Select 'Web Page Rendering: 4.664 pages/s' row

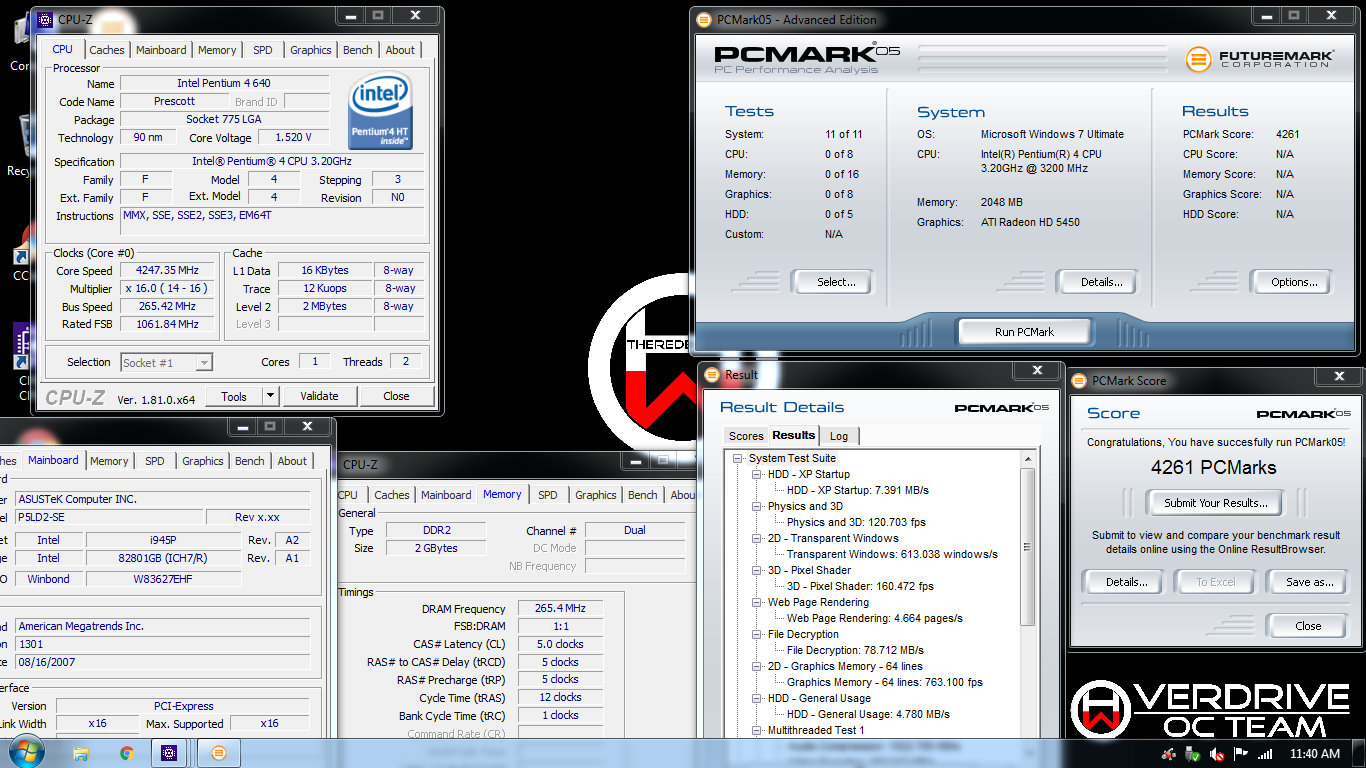875,618
